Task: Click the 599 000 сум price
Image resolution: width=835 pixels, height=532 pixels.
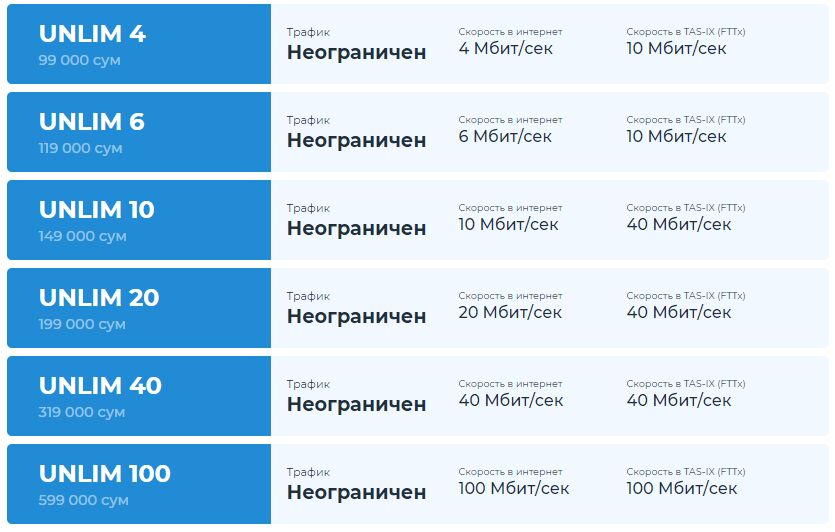Action: [83, 500]
